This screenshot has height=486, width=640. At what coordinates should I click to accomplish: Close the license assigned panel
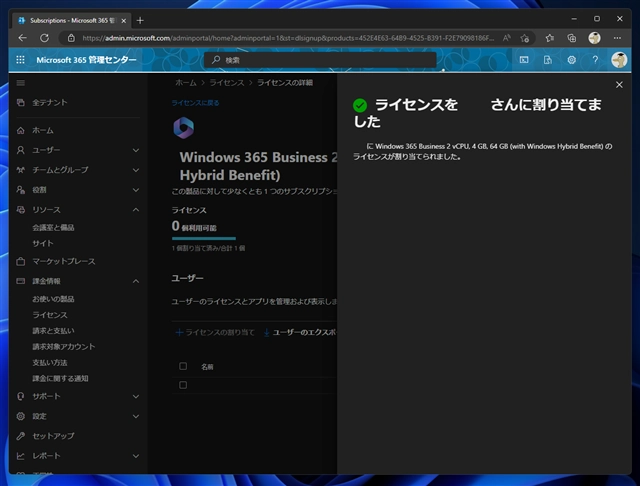tap(619, 84)
